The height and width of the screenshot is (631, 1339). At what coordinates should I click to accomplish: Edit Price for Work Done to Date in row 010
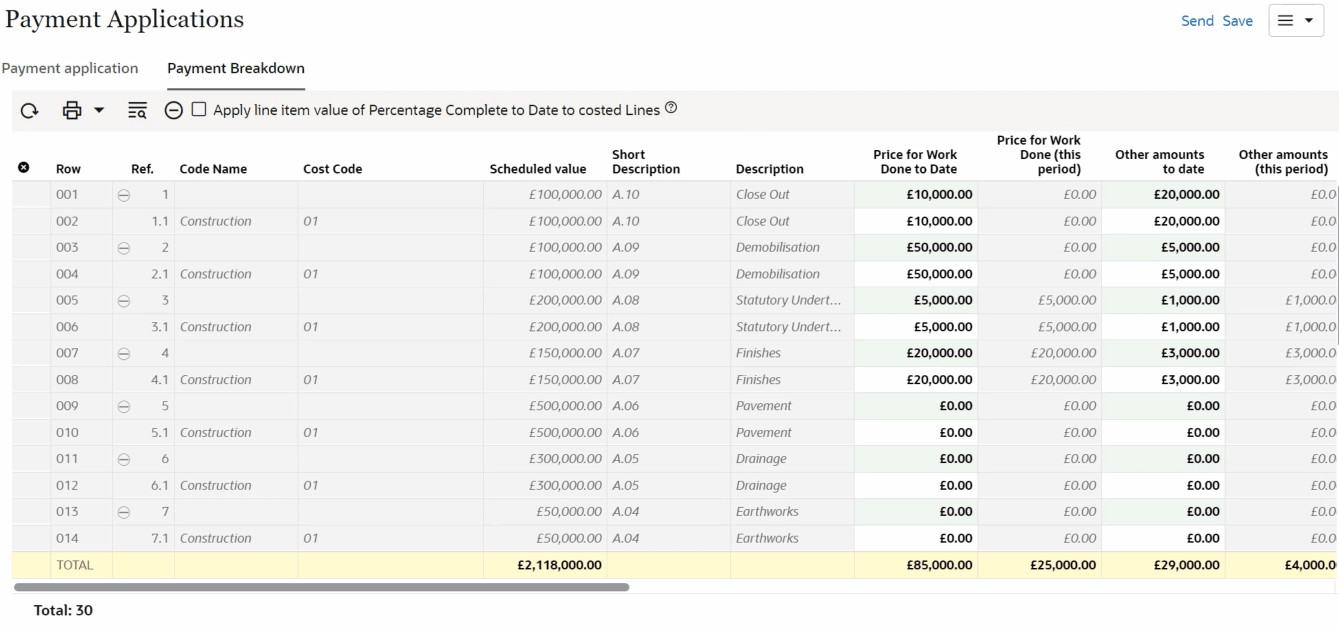[x=916, y=433]
